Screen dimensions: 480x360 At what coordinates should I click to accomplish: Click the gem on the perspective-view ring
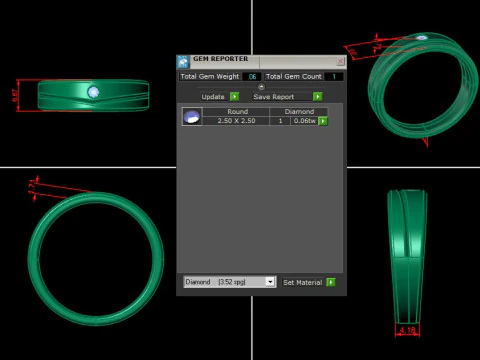coord(422,37)
